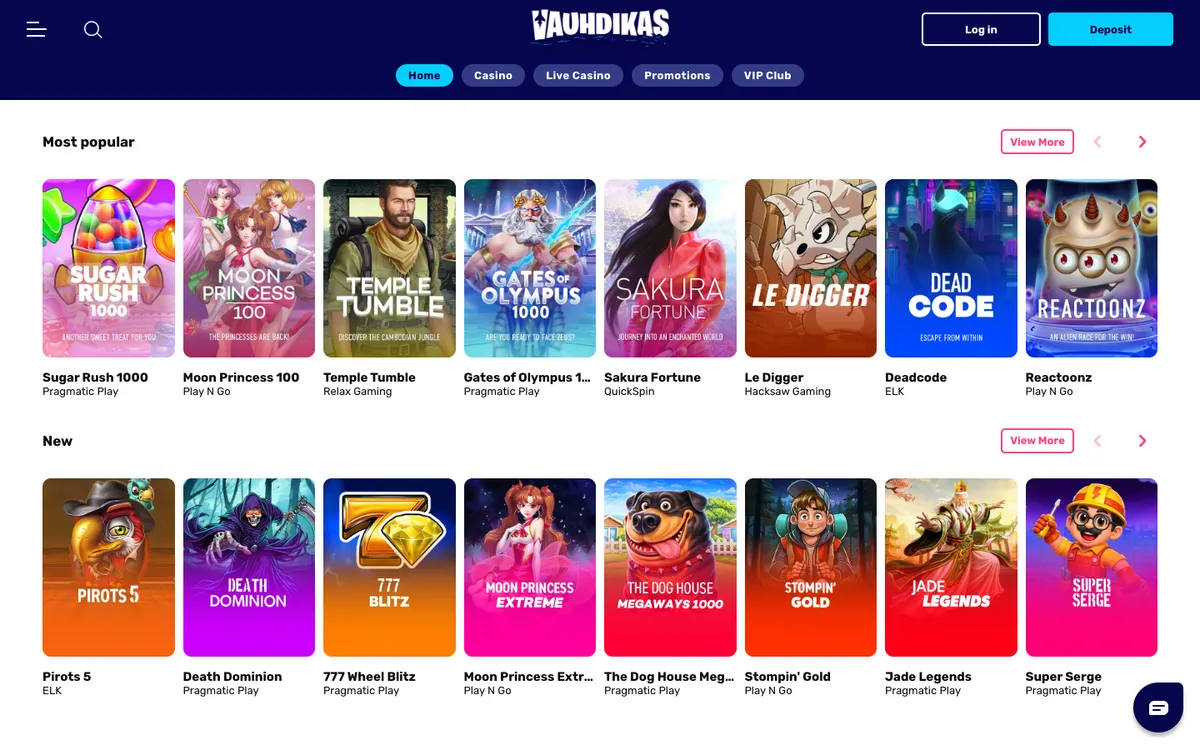Open Super Serge game thumbnail

(1091, 567)
